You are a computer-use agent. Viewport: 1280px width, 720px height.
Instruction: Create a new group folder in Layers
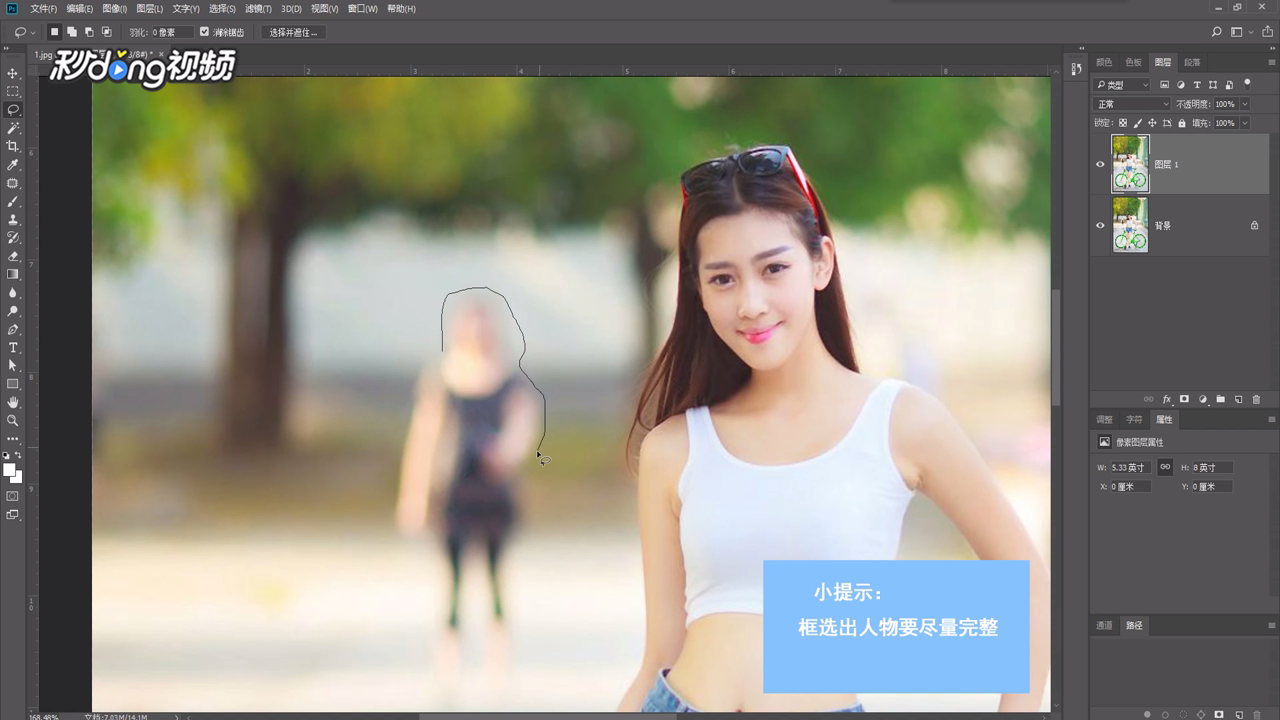pyautogui.click(x=1220, y=399)
